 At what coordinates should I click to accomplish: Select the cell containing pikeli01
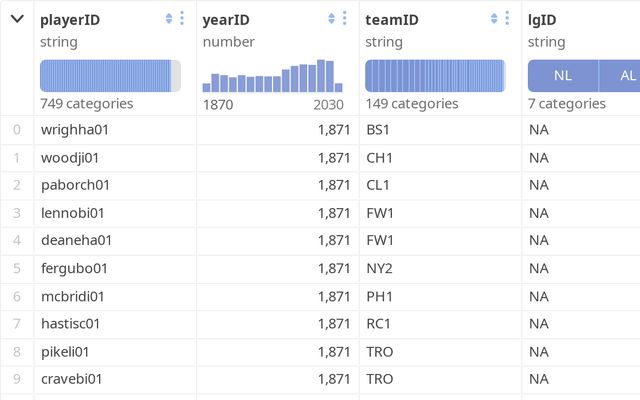(x=65, y=352)
